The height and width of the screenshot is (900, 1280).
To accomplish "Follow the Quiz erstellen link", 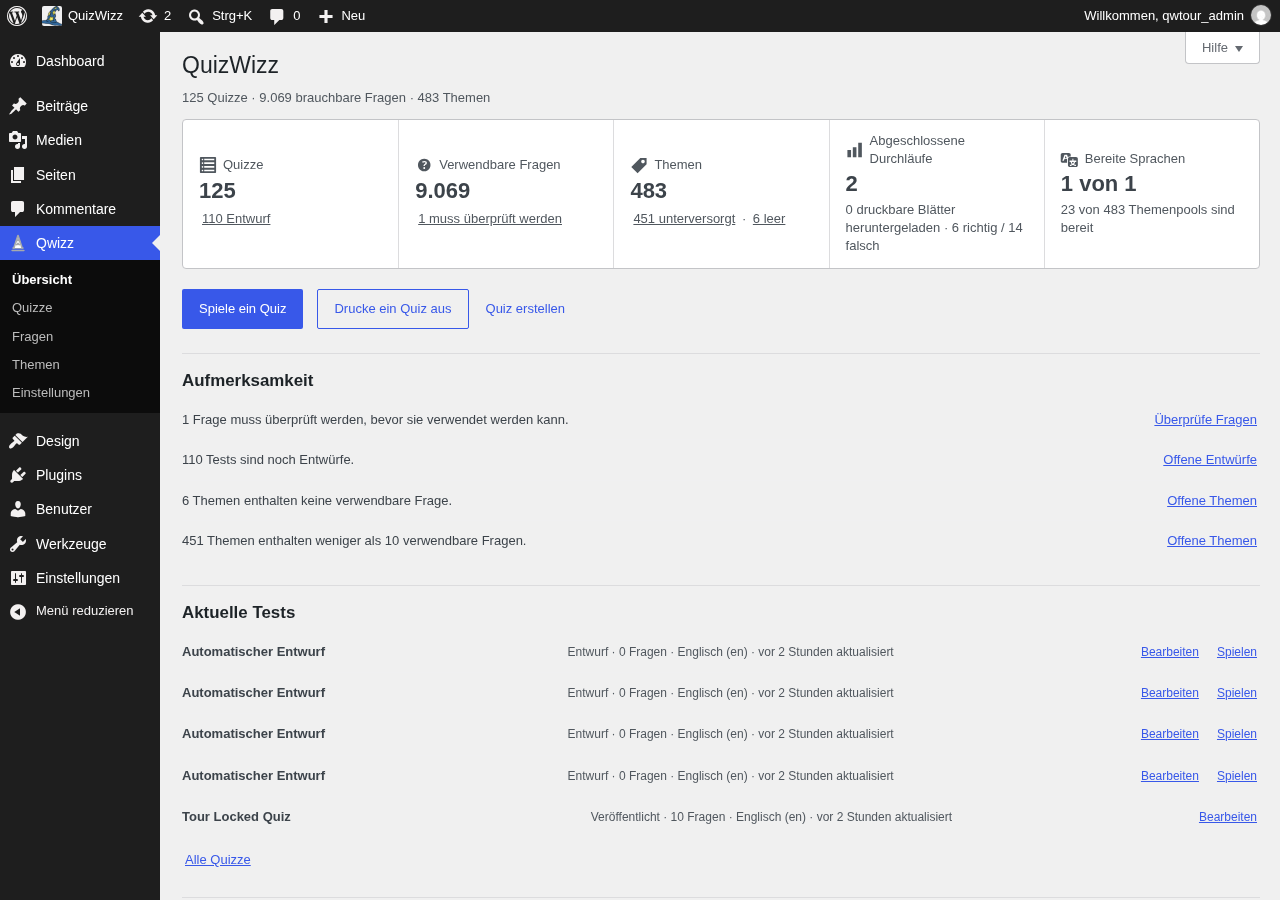I will tap(525, 309).
